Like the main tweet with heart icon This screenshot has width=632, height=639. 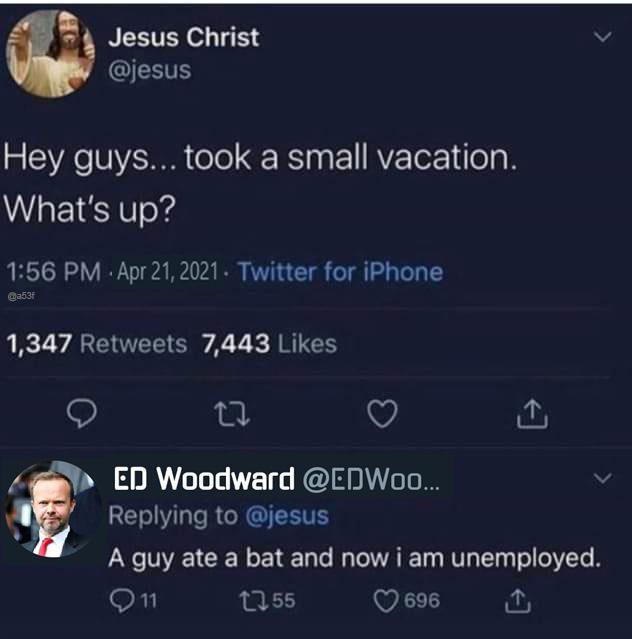[x=382, y=414]
